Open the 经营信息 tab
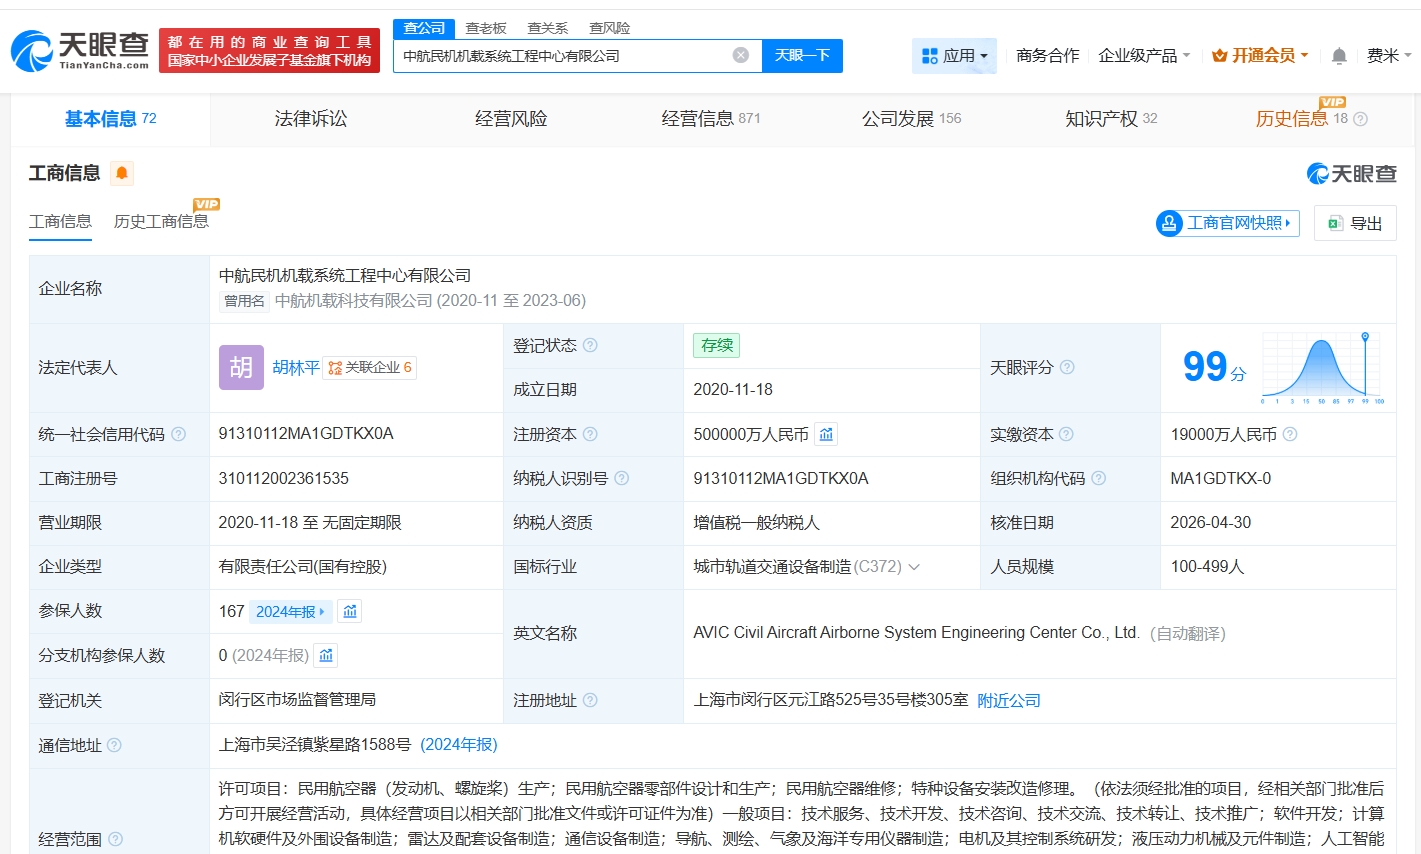The image size is (1421, 854). [x=711, y=119]
